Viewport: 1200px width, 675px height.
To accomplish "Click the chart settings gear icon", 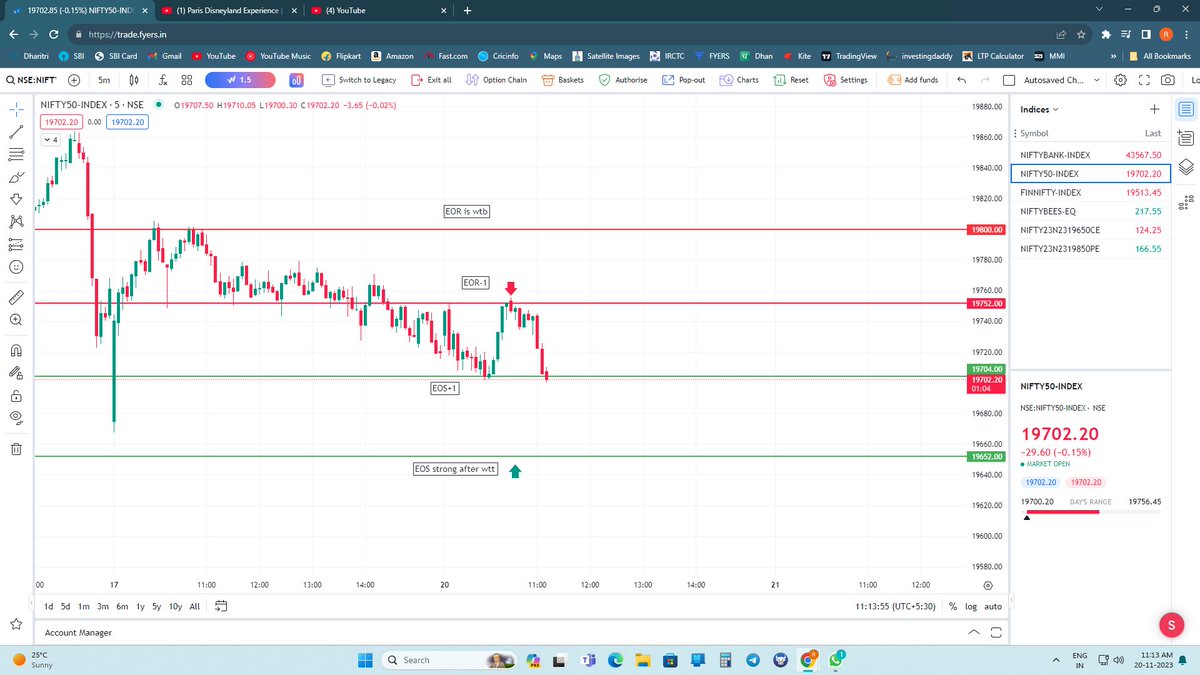I will tap(1121, 80).
